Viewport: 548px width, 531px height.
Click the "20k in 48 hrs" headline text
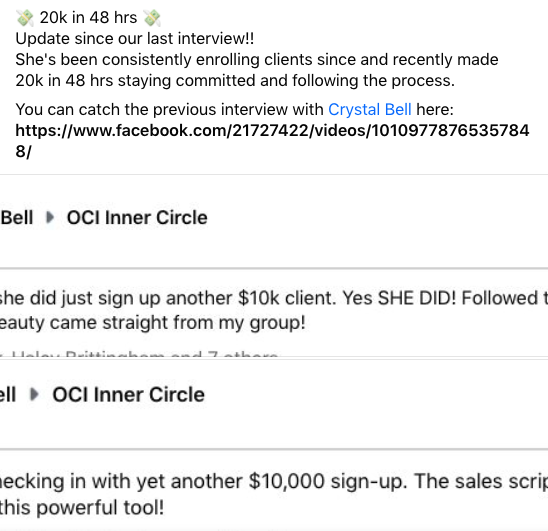(x=88, y=18)
